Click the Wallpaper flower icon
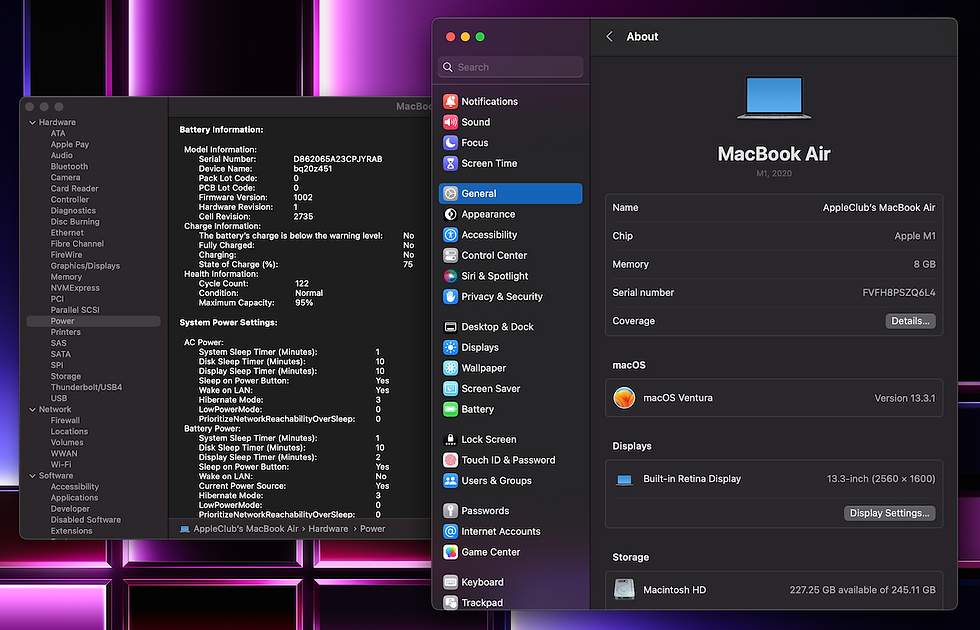The width and height of the screenshot is (980, 630). [x=450, y=368]
